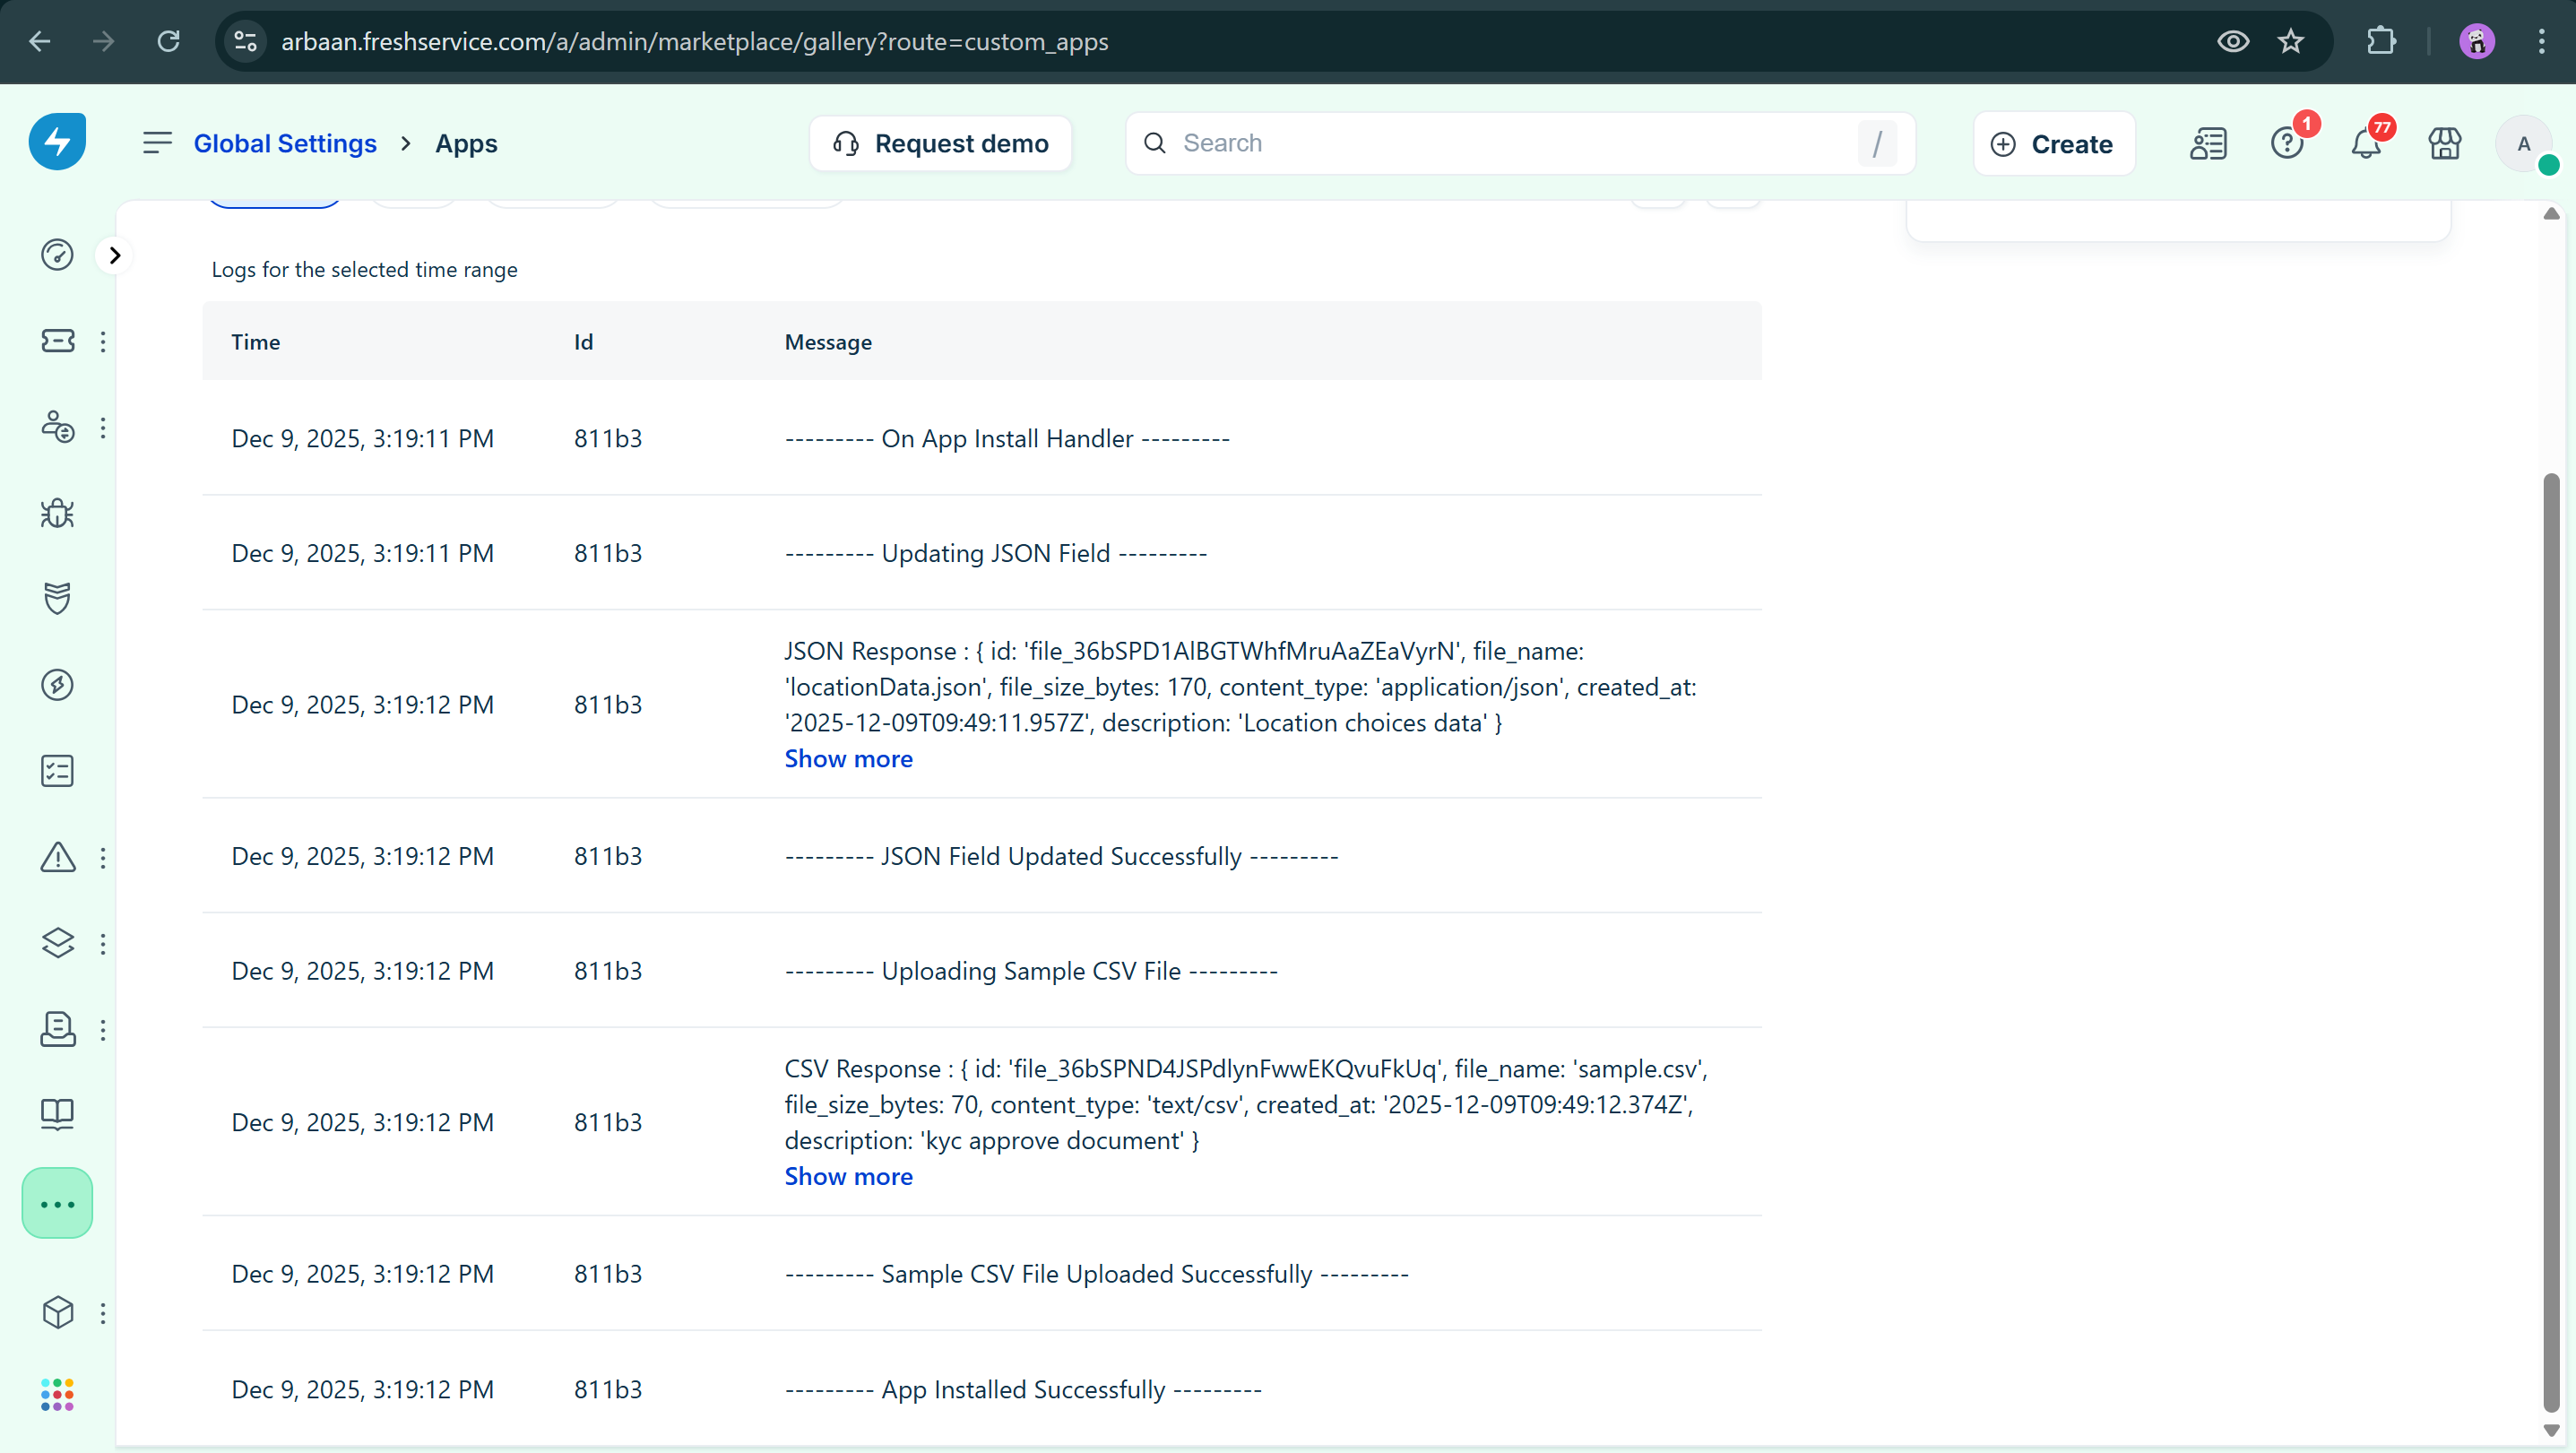Click the notifications bell icon
The height and width of the screenshot is (1453, 2576).
click(x=2365, y=144)
